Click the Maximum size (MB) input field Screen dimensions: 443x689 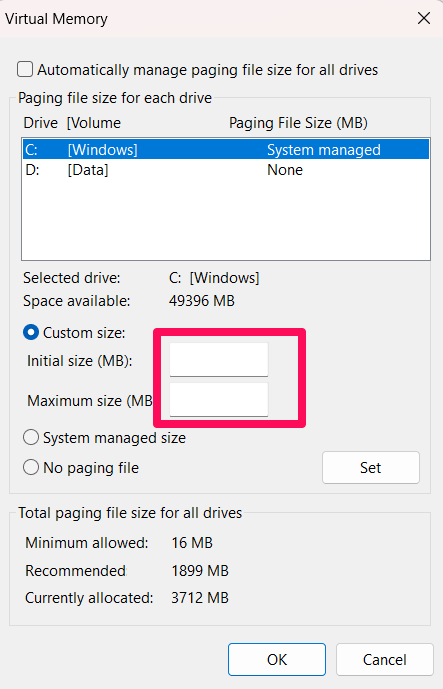[x=219, y=399]
